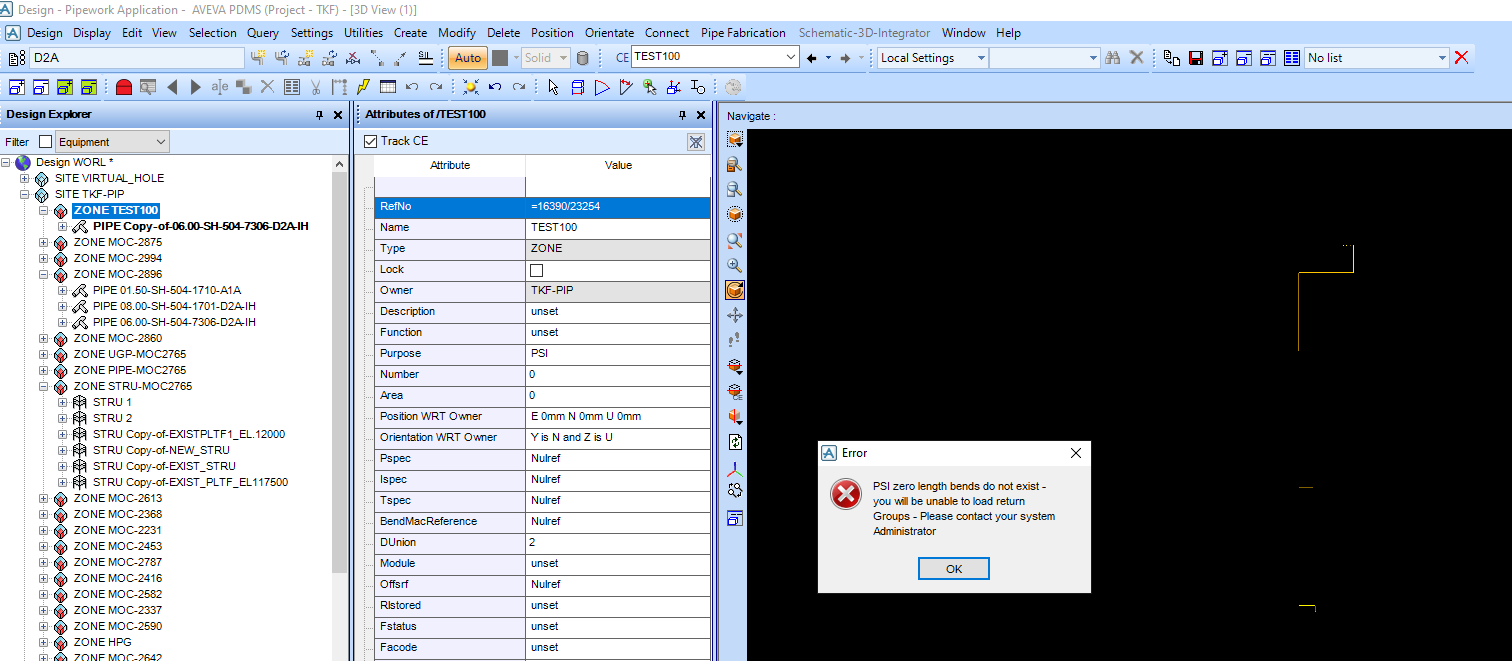The height and width of the screenshot is (661, 1512).
Task: Select PIPE Copy-of-06.00-SH-504-7306-D2A-IH
Action: (x=200, y=226)
